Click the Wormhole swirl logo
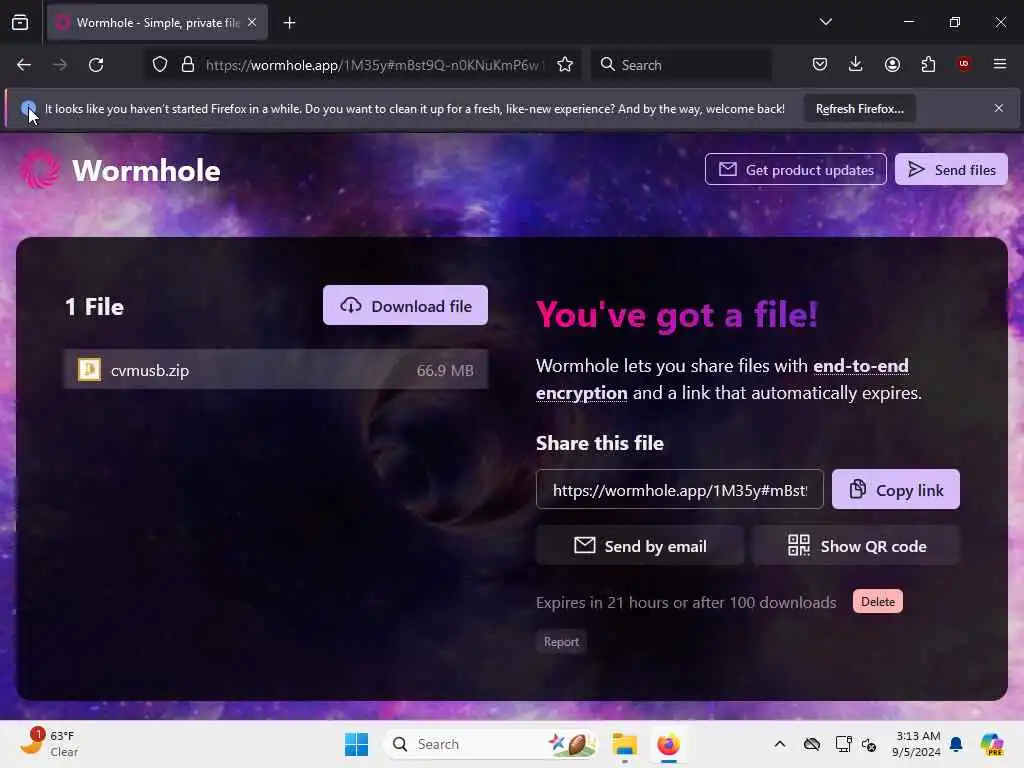This screenshot has height=768, width=1024. (40, 169)
